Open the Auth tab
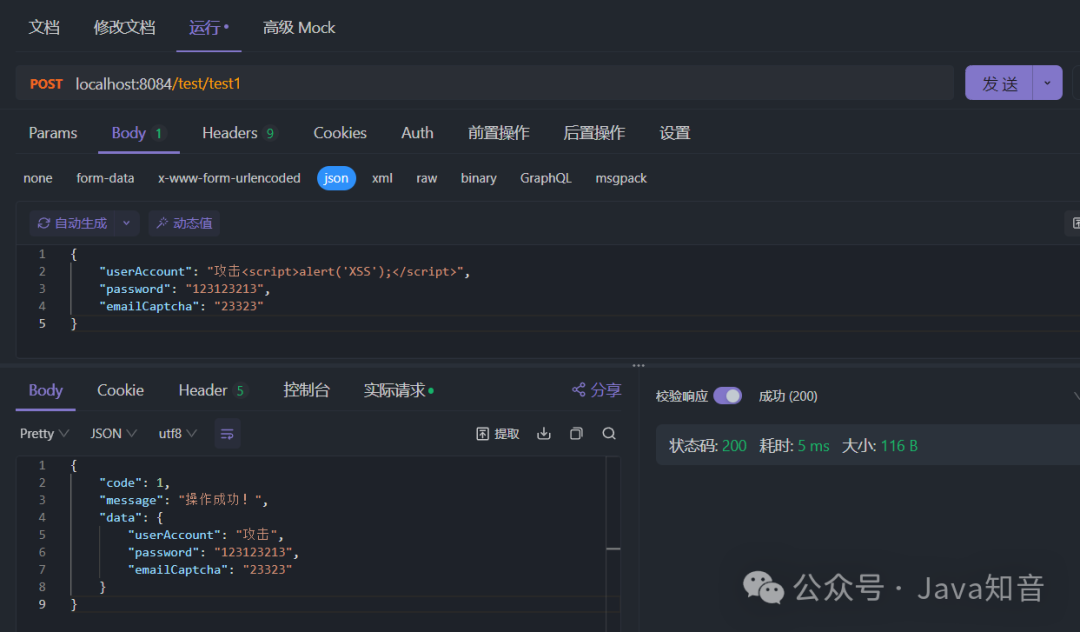The image size is (1080, 632). tap(417, 133)
